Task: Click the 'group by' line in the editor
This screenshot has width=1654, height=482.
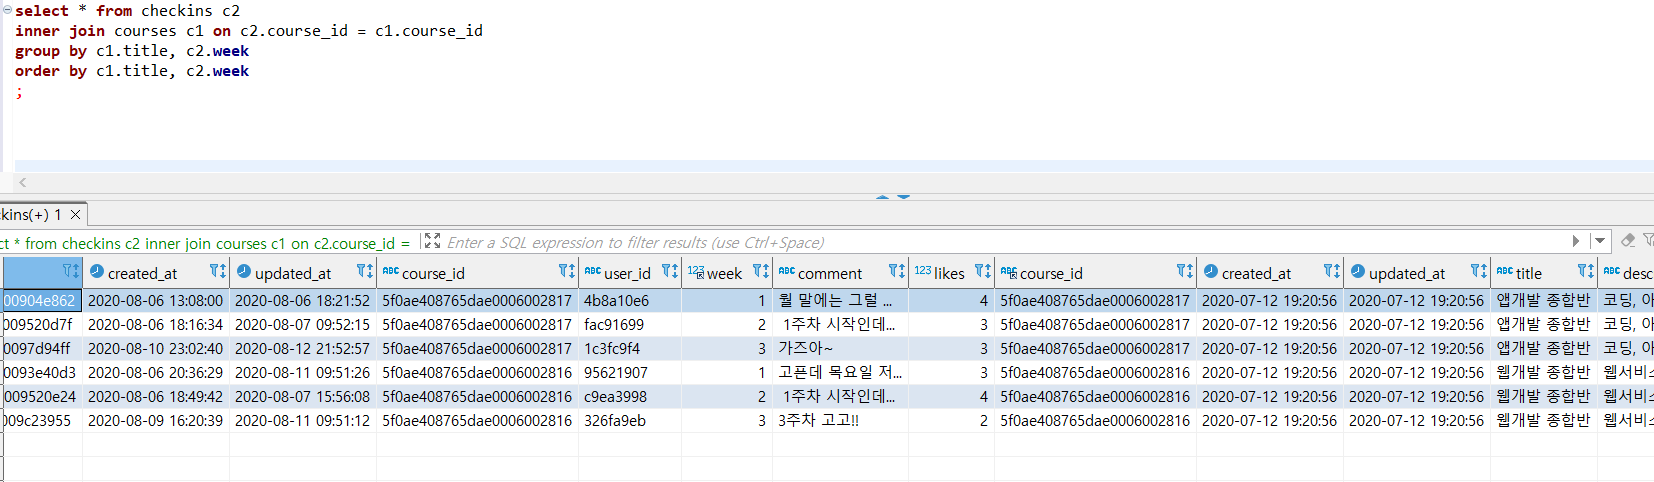Action: click(x=132, y=51)
